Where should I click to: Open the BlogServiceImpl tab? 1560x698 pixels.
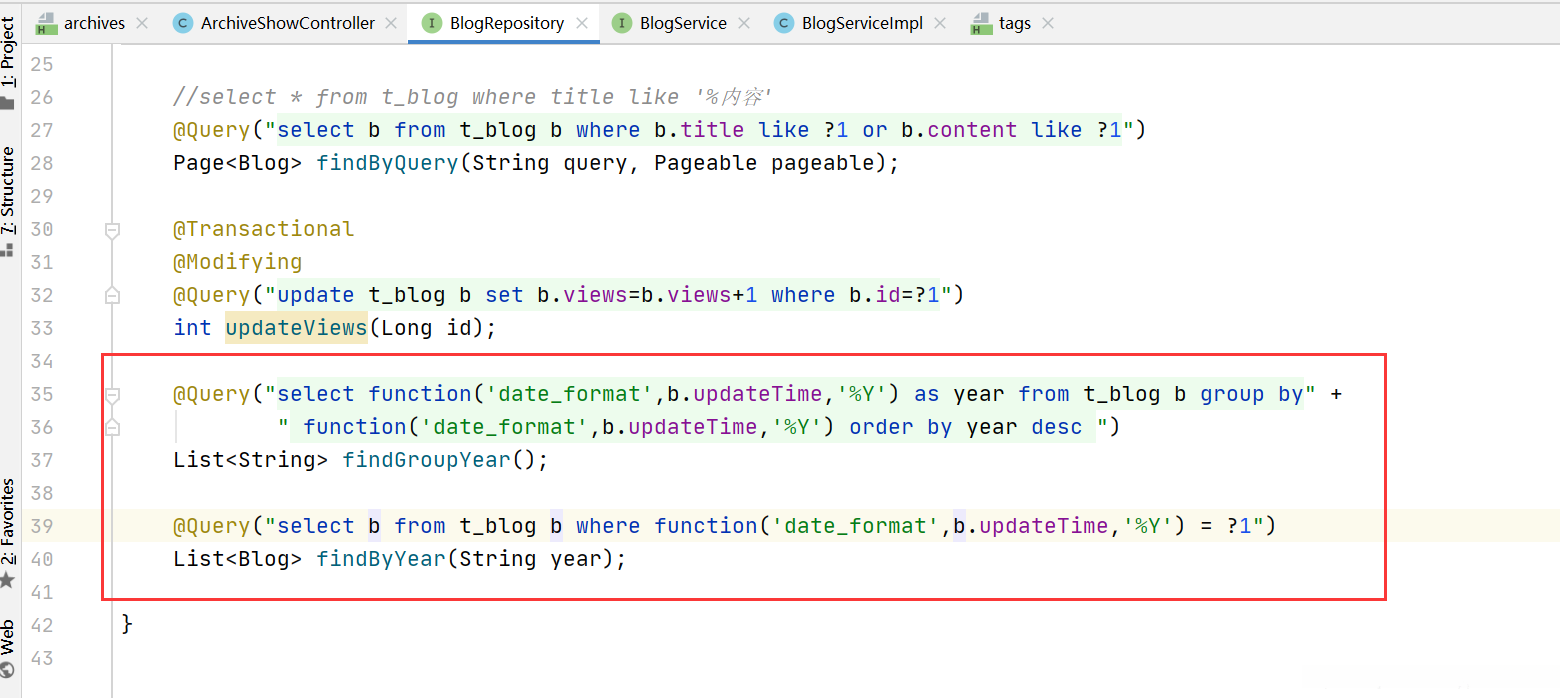click(x=862, y=23)
